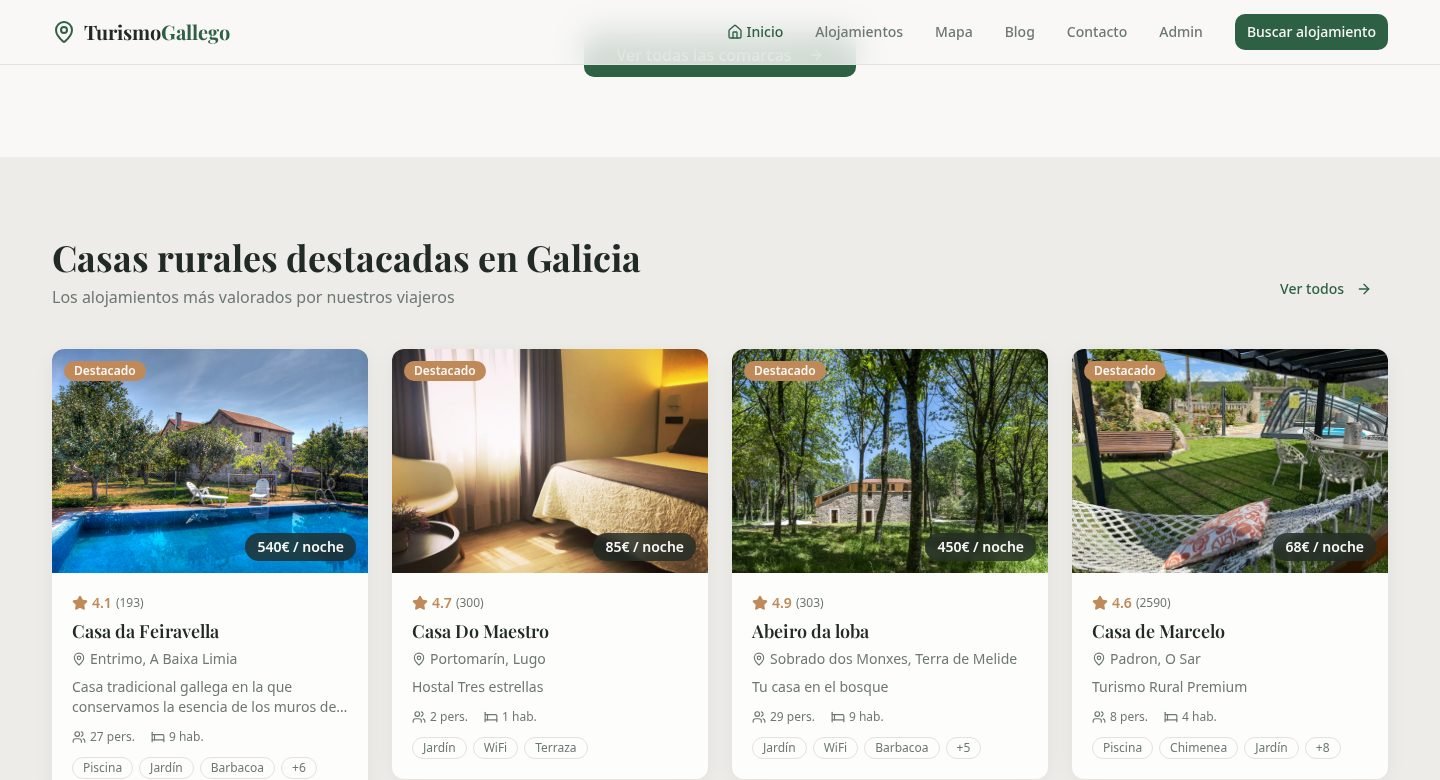Click the Terraza tag on Casa Do Maestro

click(x=555, y=748)
